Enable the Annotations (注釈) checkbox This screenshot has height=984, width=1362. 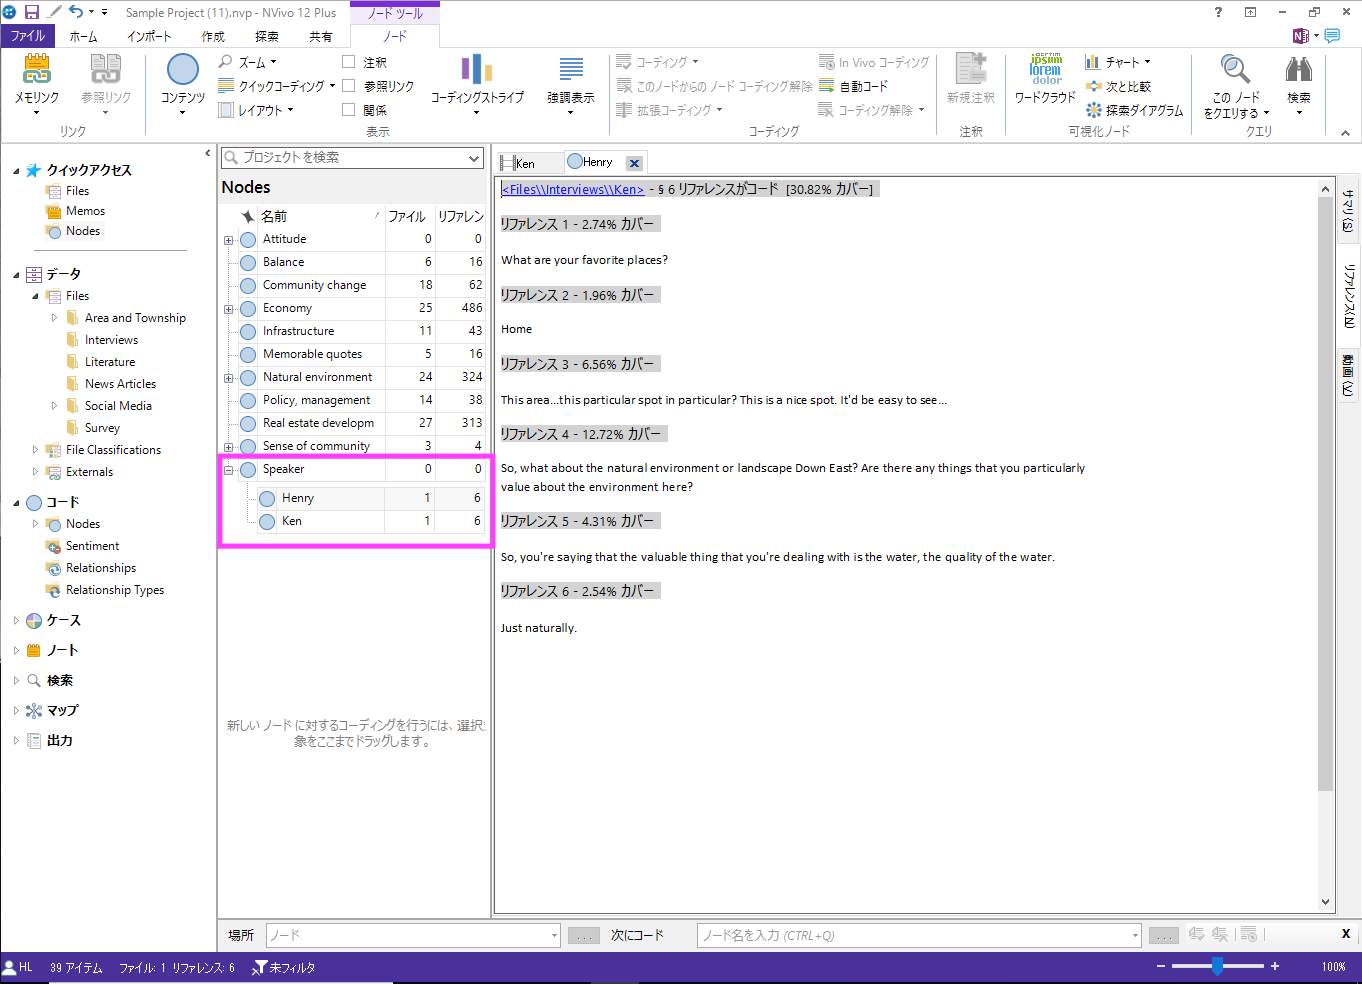pos(349,62)
